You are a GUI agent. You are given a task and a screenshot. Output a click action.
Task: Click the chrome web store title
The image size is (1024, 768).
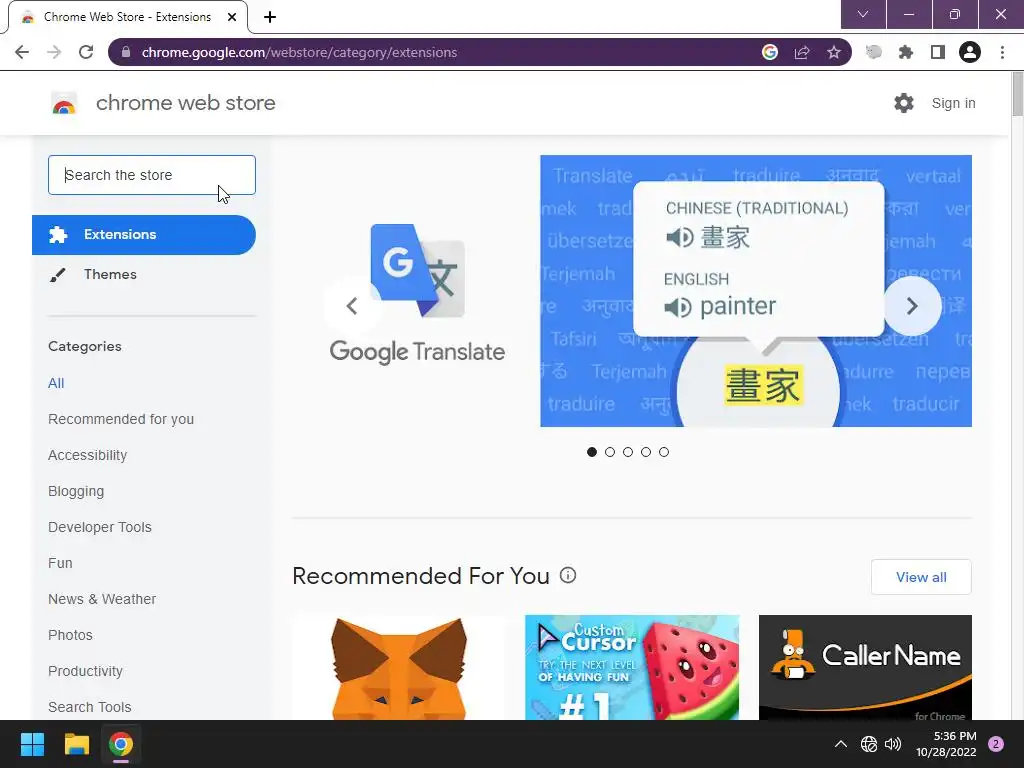185,103
